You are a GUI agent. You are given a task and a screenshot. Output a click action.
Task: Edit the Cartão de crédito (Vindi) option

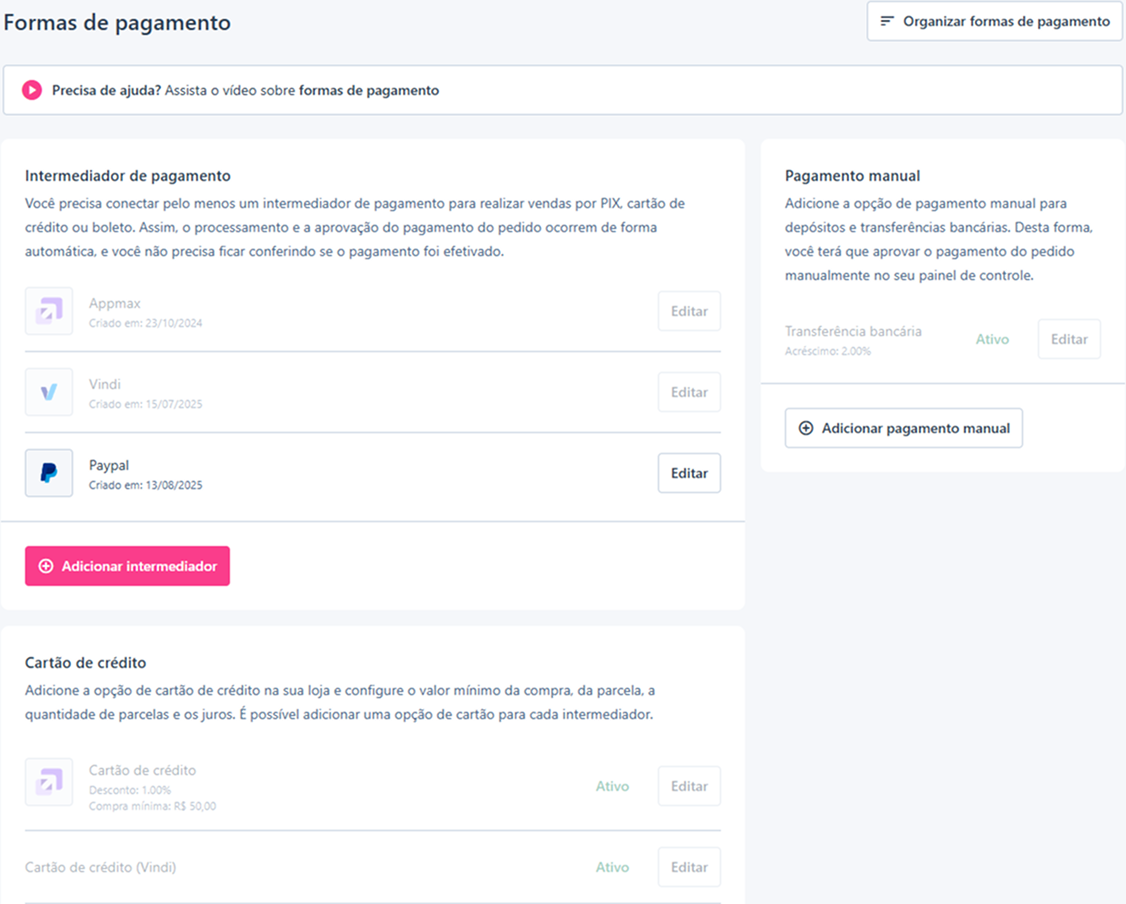[689, 867]
